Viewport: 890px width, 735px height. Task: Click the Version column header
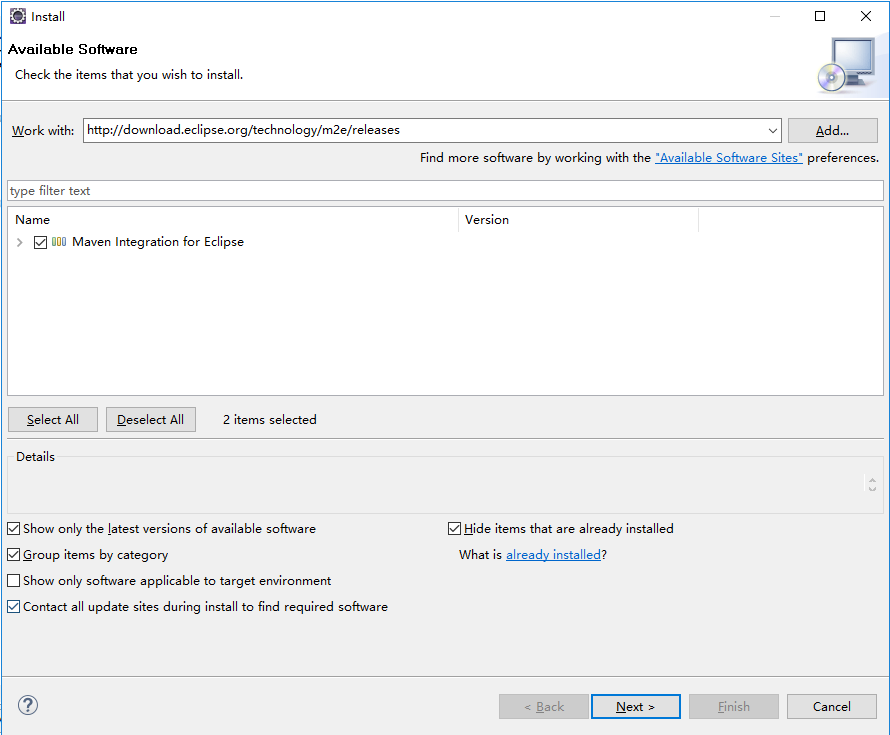tap(578, 220)
